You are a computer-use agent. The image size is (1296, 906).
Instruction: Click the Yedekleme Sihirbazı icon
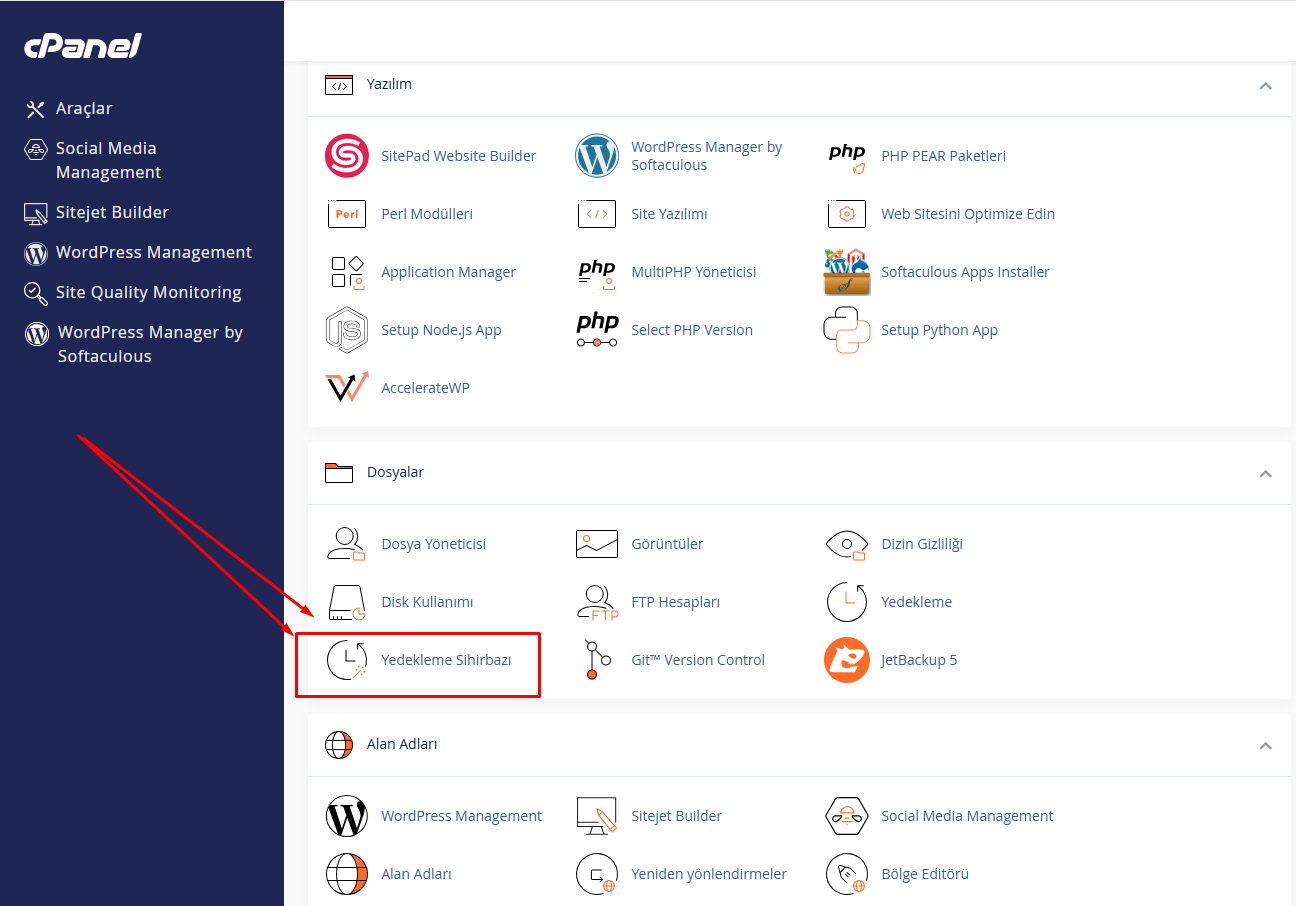pyautogui.click(x=347, y=660)
